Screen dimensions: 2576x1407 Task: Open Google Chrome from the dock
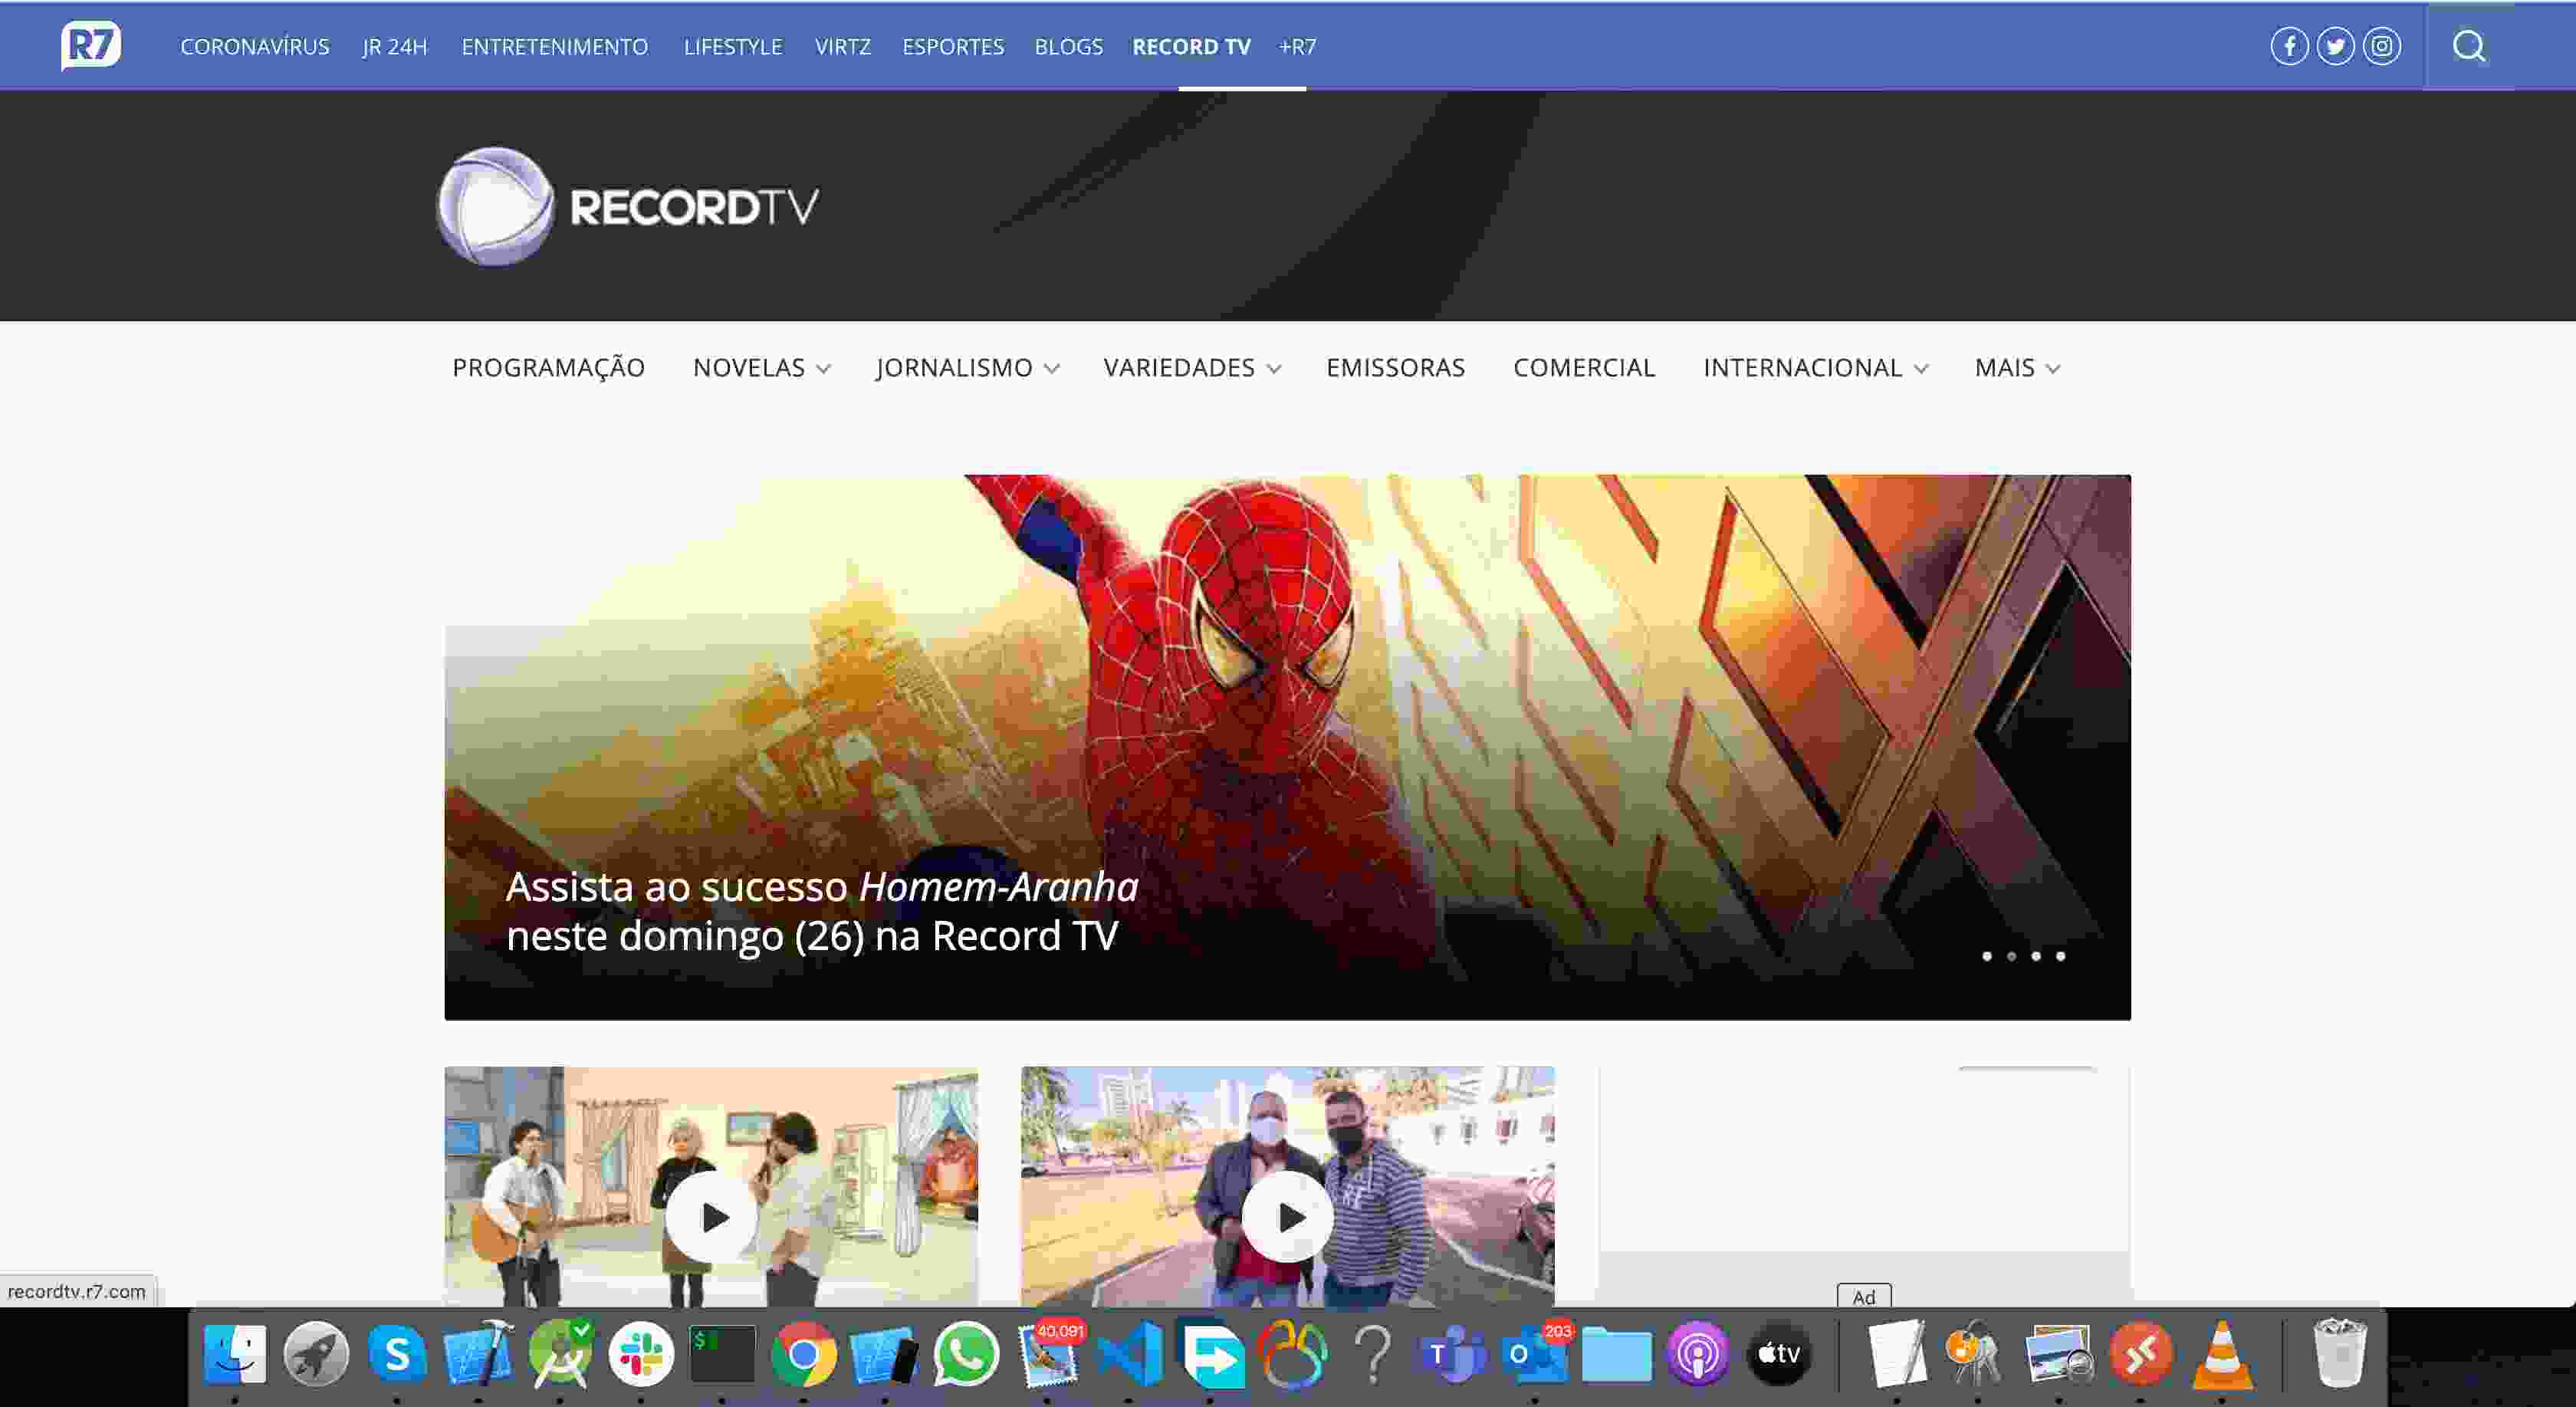803,1355
